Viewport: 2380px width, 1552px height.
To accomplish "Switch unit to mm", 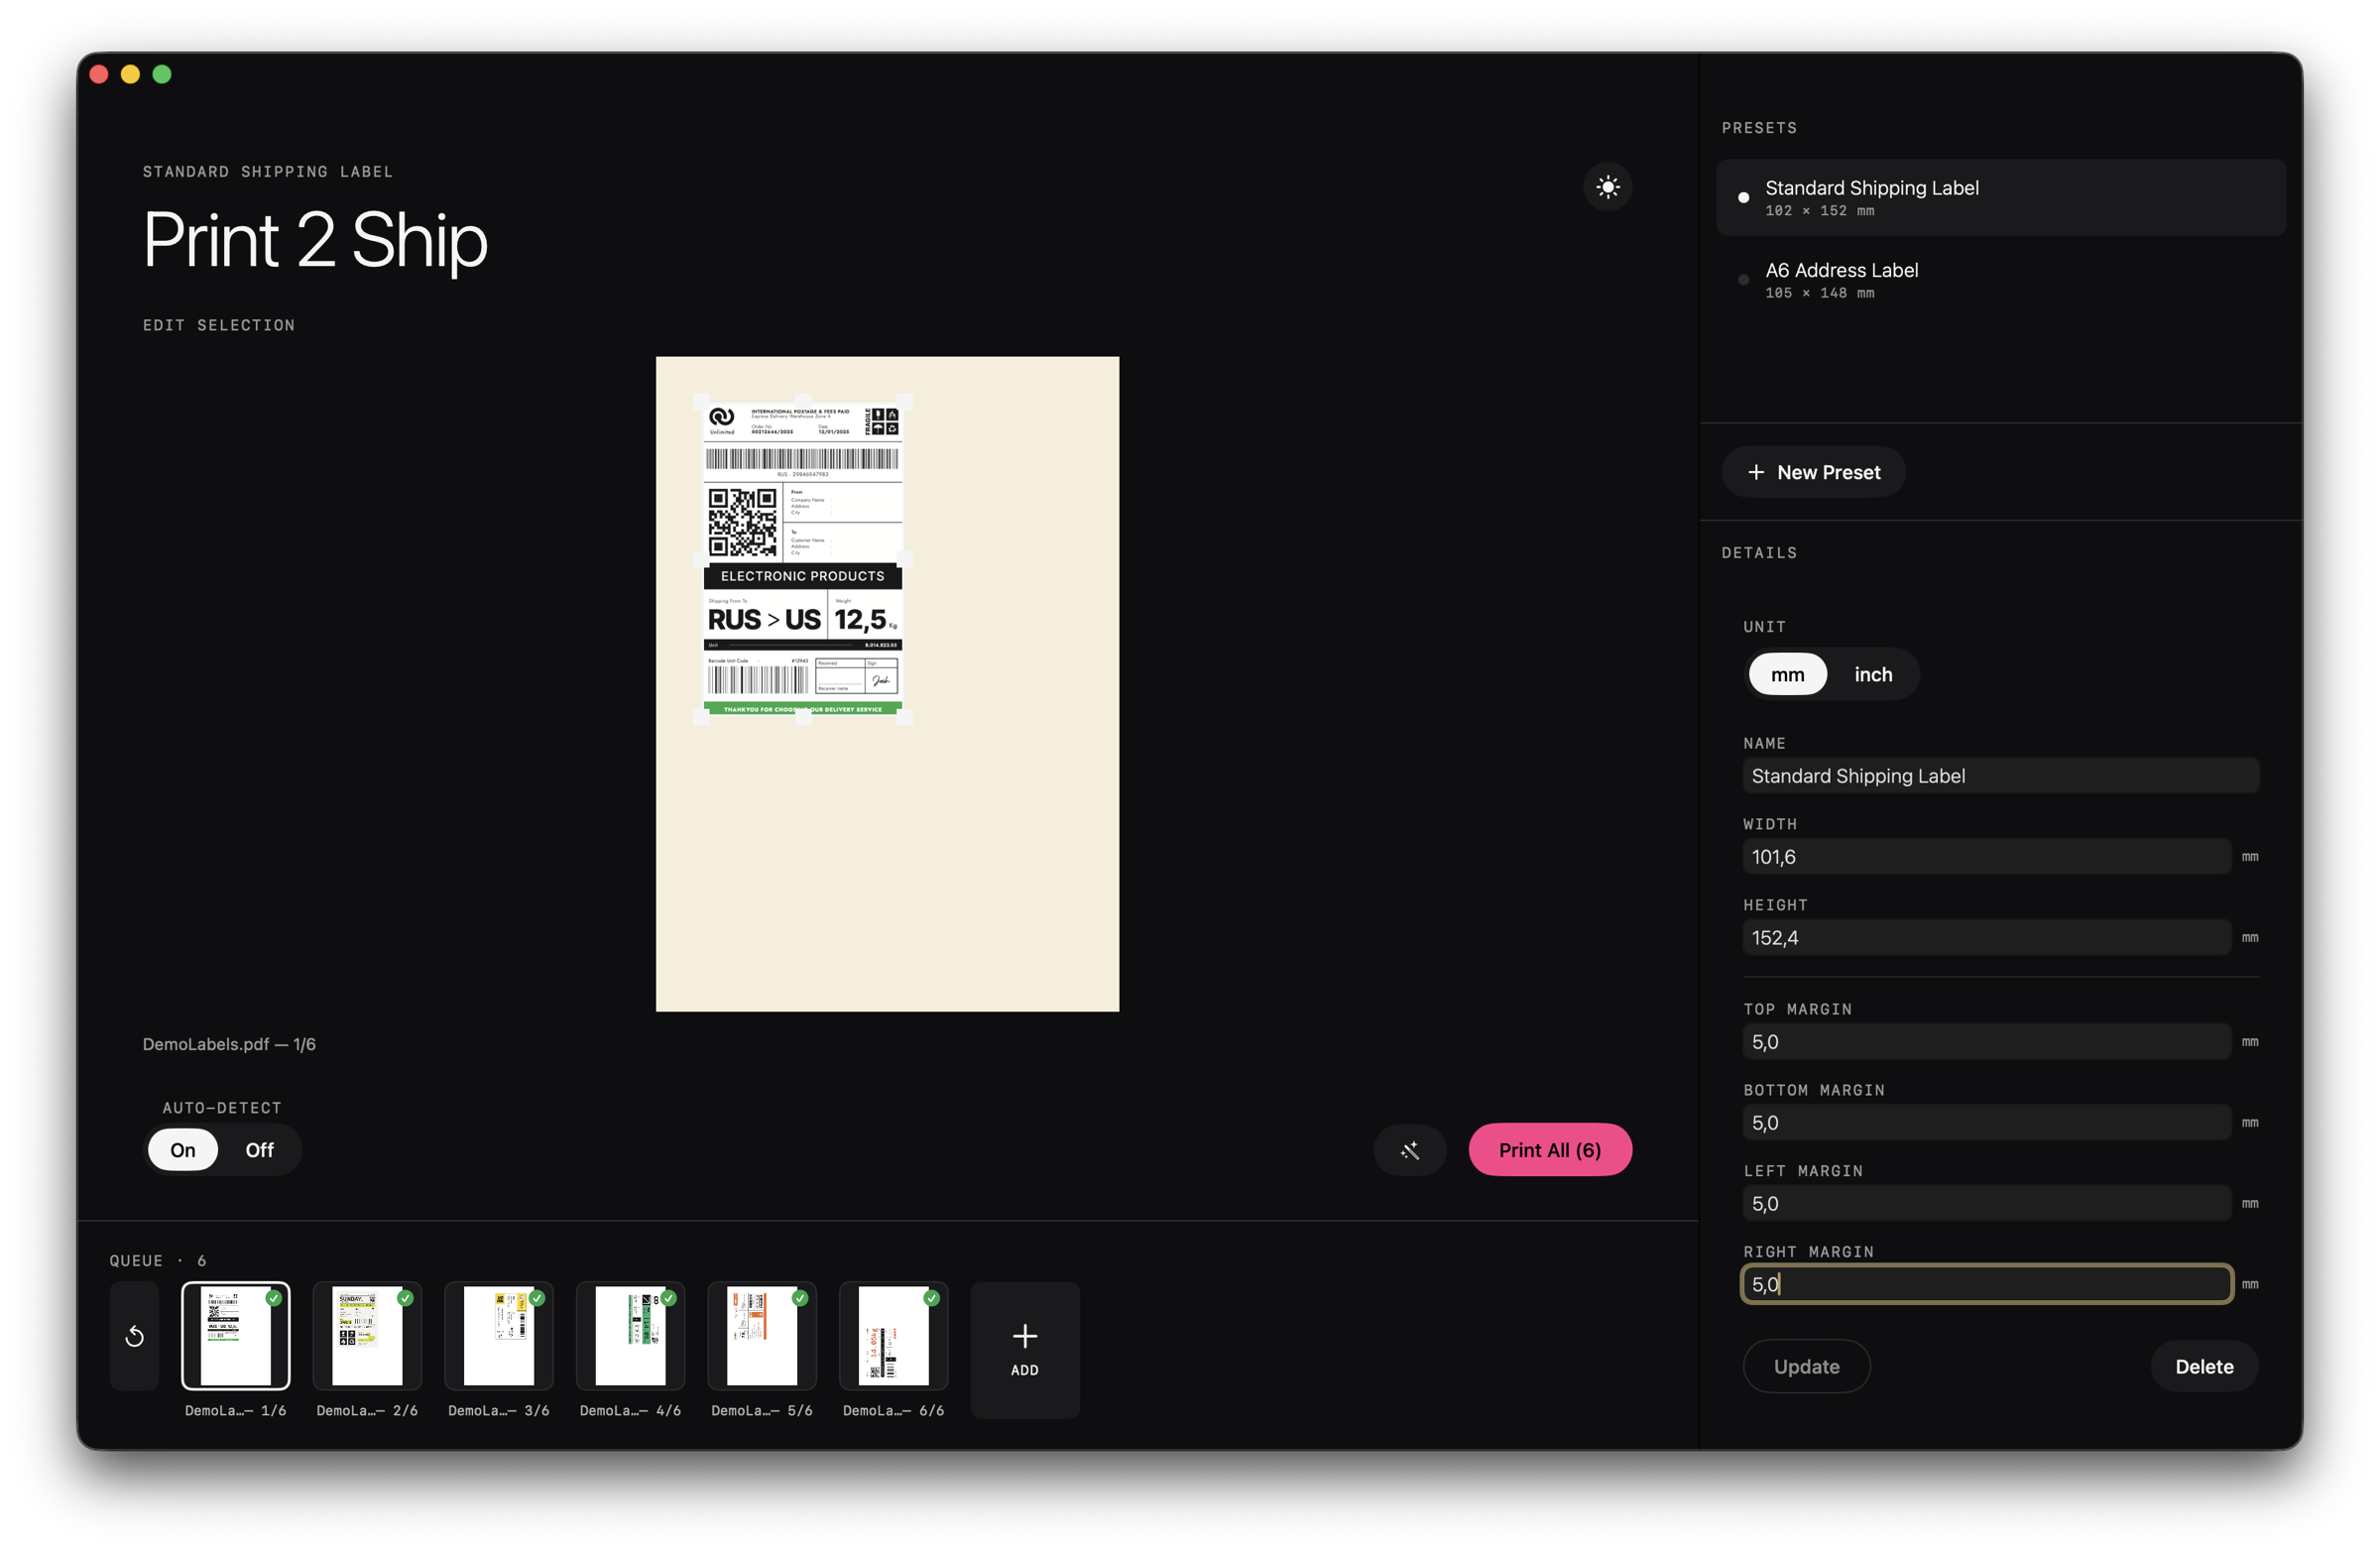I will (x=1787, y=674).
